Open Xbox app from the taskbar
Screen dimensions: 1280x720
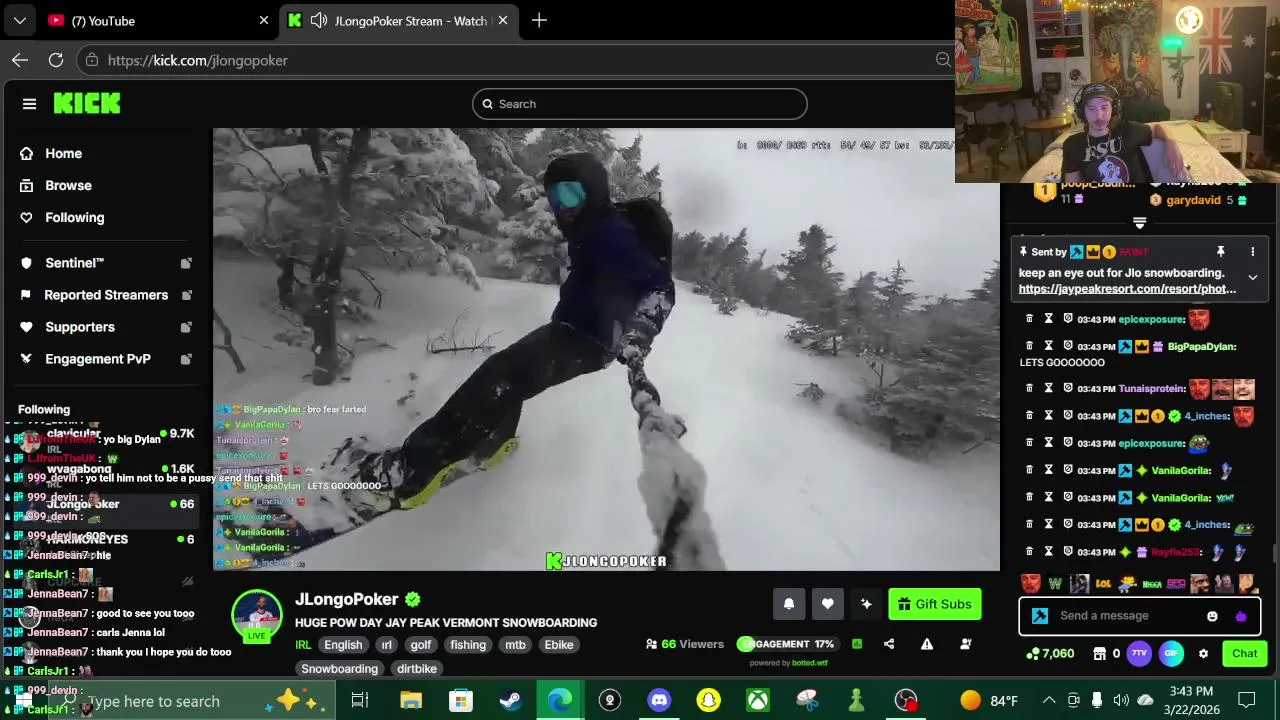[758, 700]
